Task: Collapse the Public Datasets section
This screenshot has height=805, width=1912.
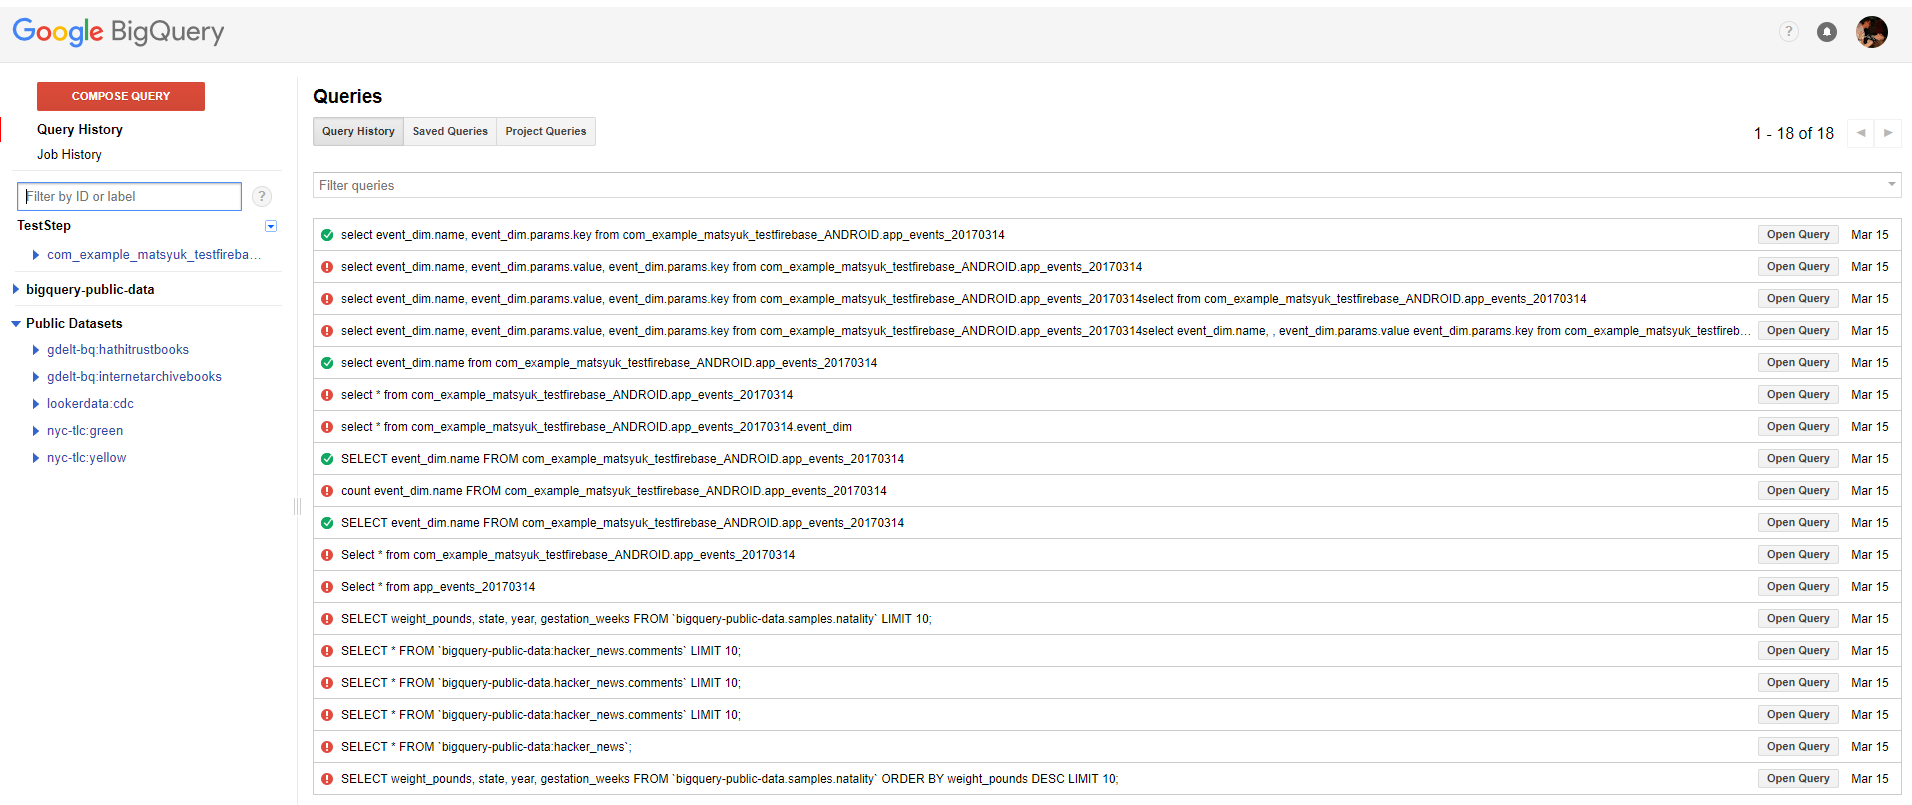Action: [15, 324]
